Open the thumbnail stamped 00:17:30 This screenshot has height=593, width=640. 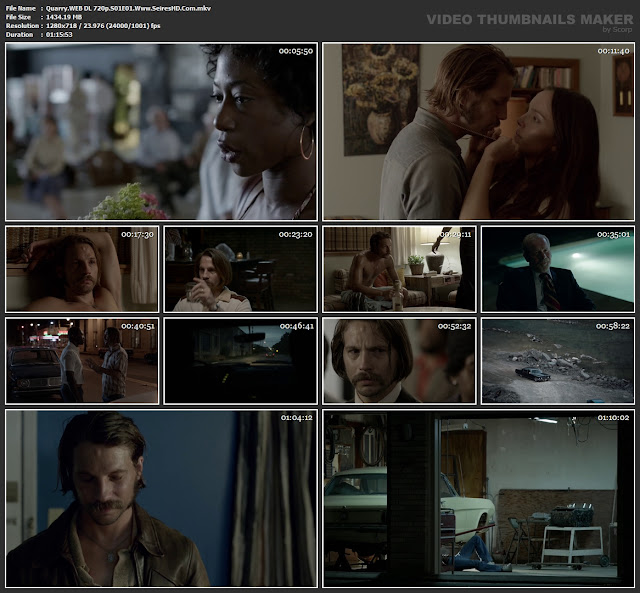point(82,269)
